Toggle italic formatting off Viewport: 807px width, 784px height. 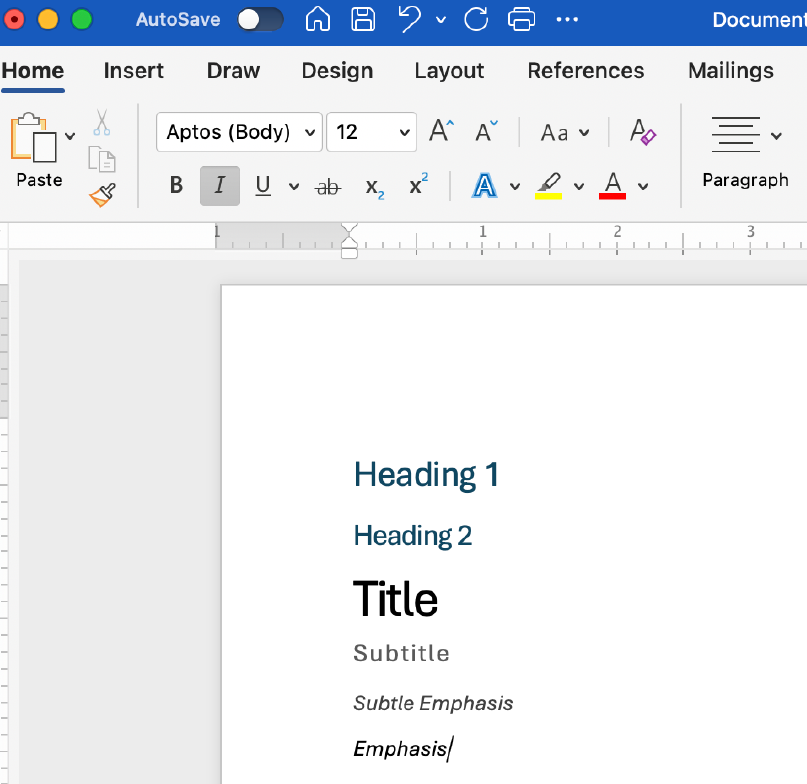[219, 185]
